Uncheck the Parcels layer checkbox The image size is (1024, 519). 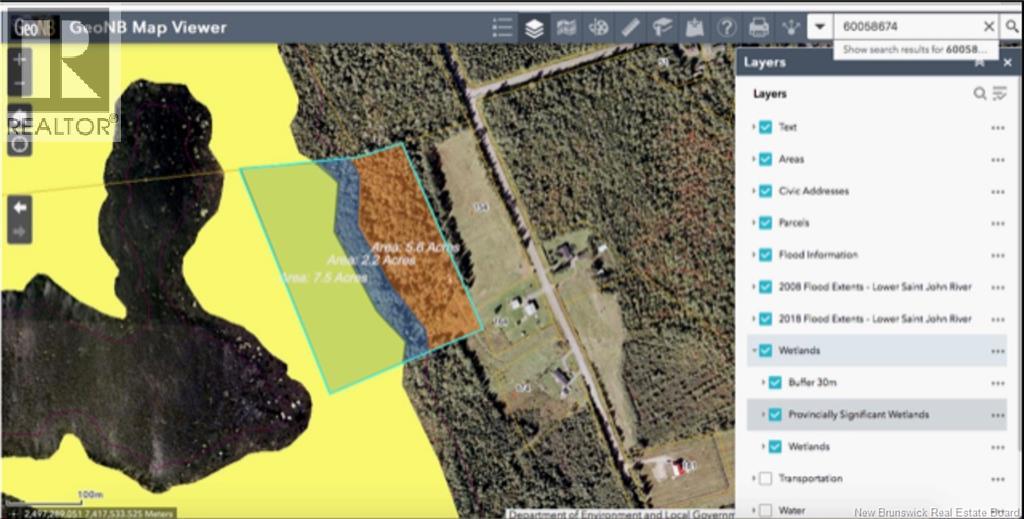pyautogui.click(x=765, y=223)
